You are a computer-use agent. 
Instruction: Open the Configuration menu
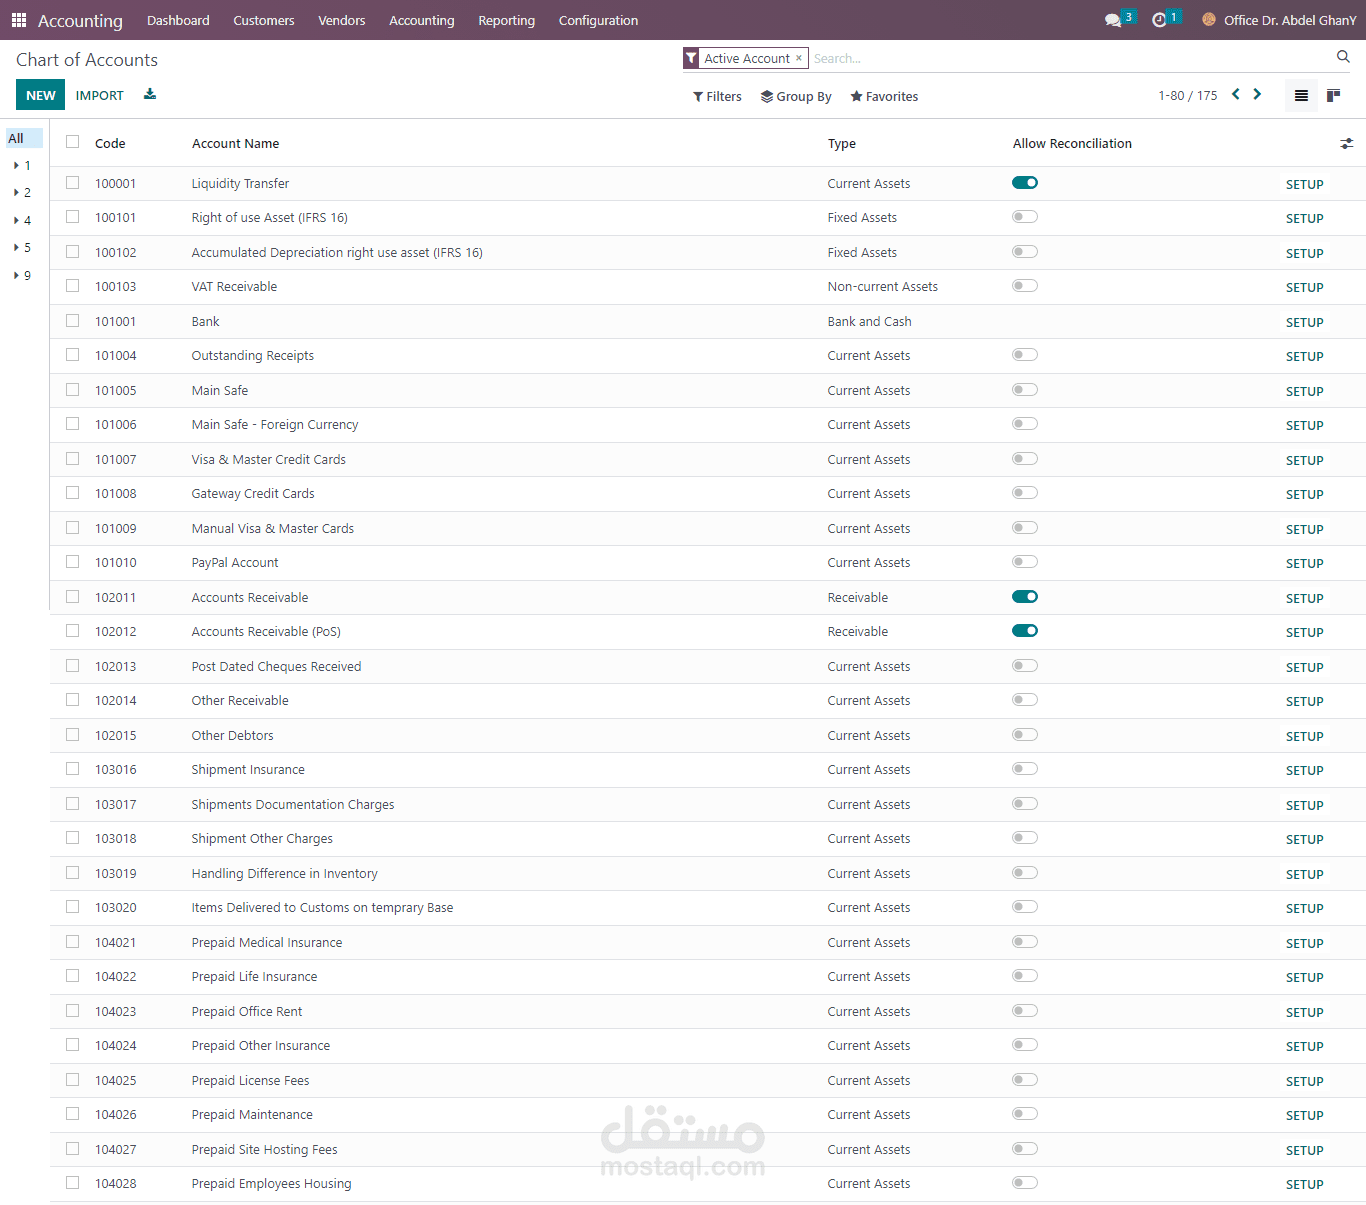(x=598, y=20)
